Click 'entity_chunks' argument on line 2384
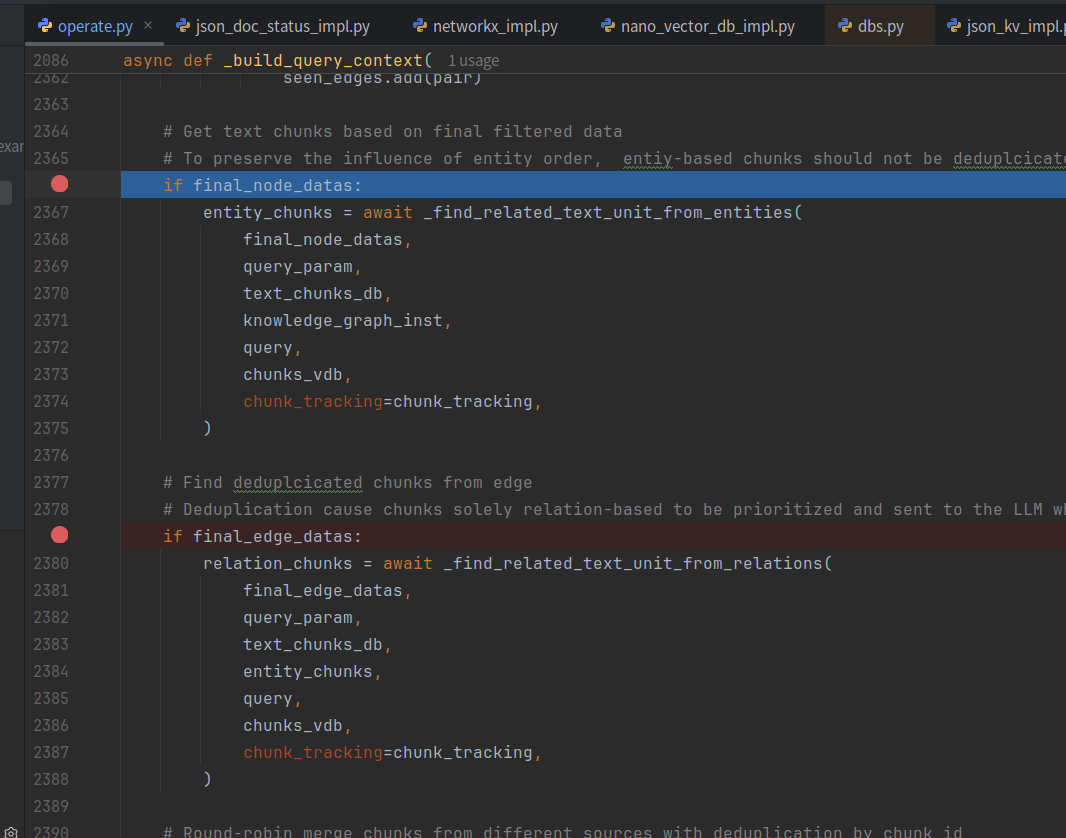 pos(308,671)
